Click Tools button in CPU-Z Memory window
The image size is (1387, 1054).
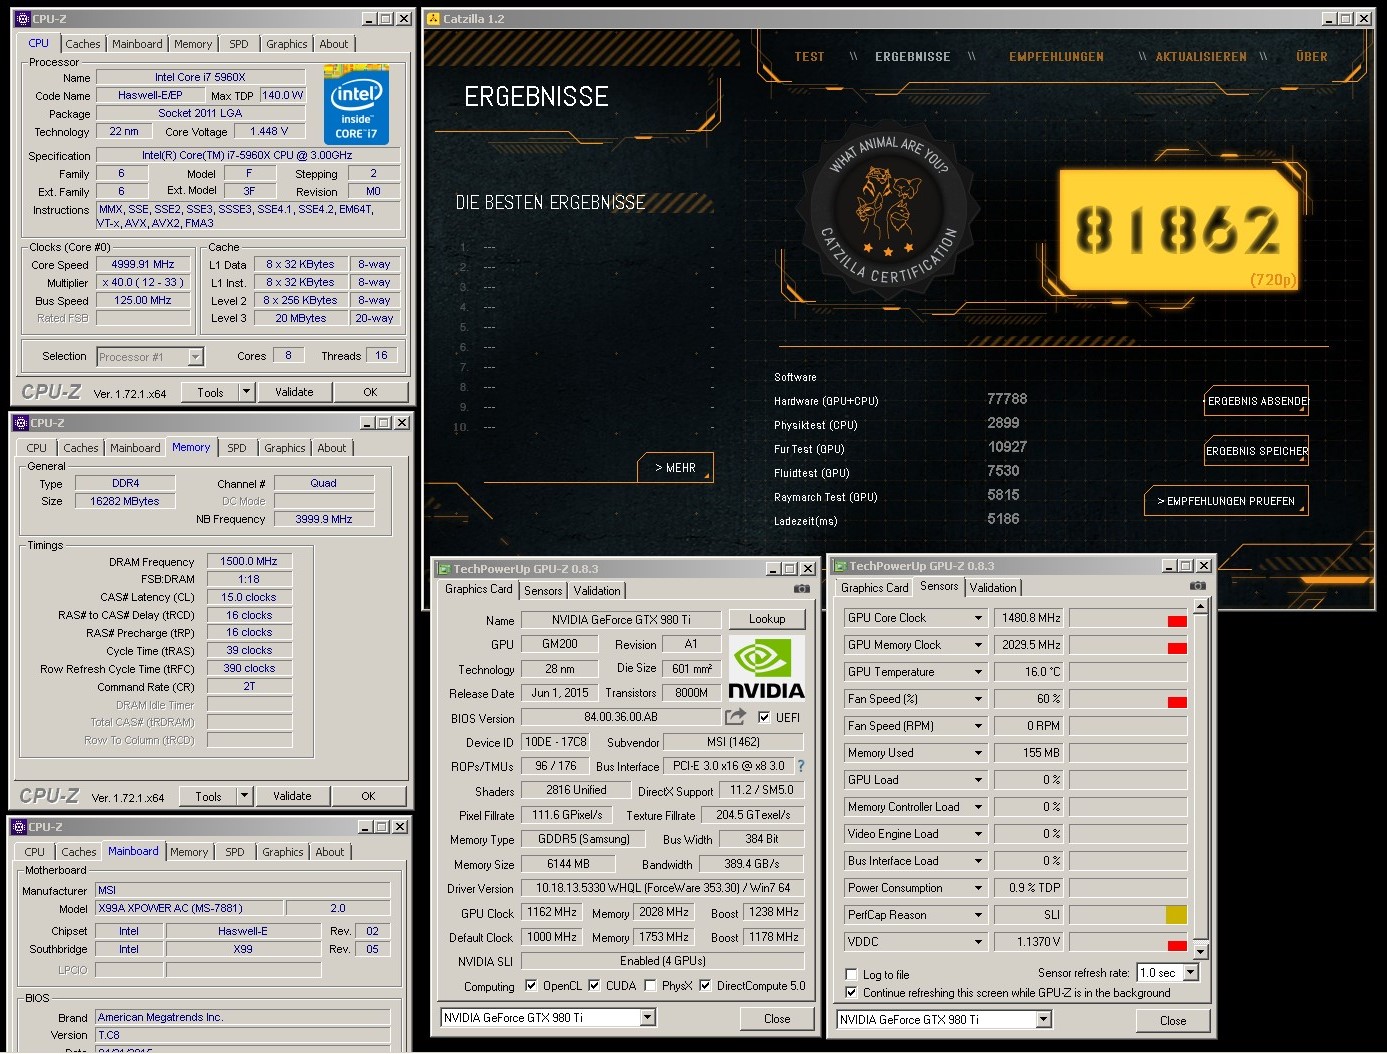[x=208, y=796]
